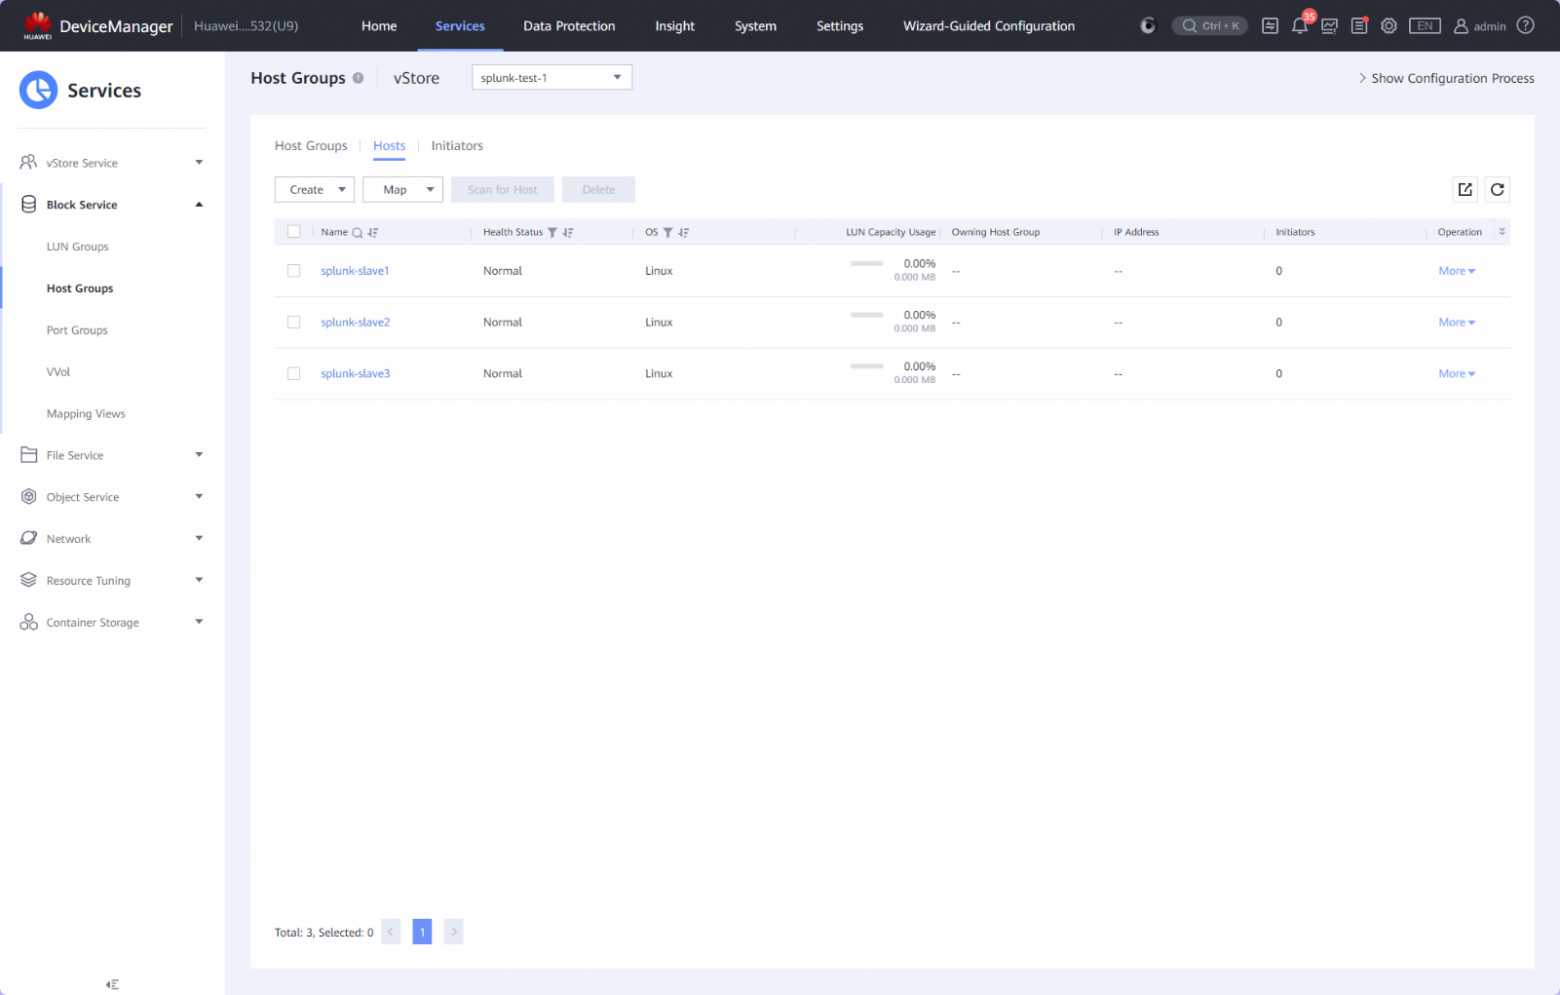Expand the File Service section arrow
Screen dimensions: 1560x995
click(199, 455)
